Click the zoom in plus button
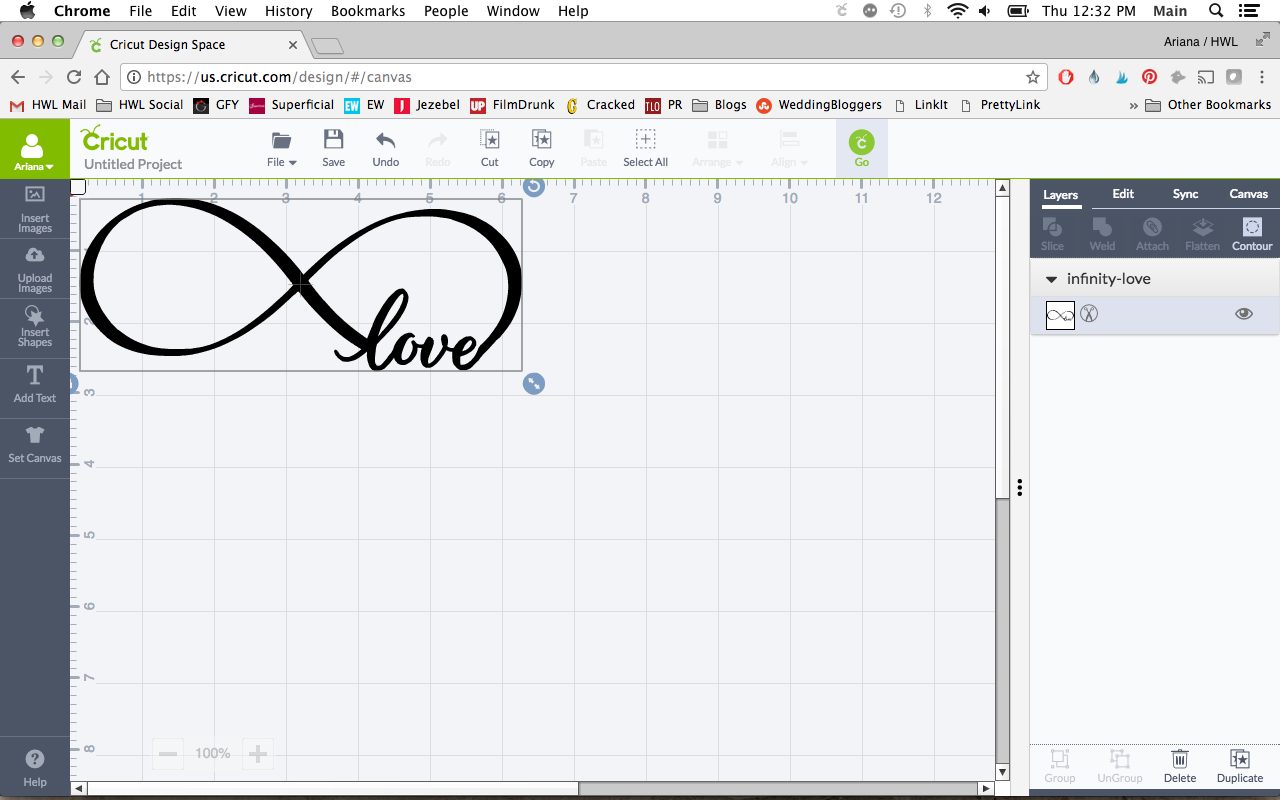The height and width of the screenshot is (800, 1280). pyautogui.click(x=257, y=754)
